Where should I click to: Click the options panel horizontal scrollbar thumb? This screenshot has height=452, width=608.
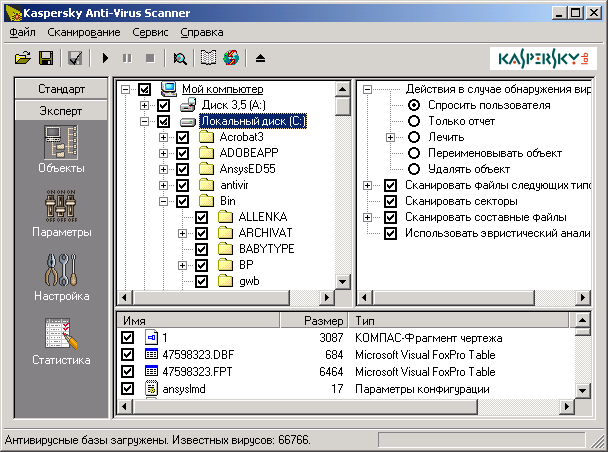(454, 297)
